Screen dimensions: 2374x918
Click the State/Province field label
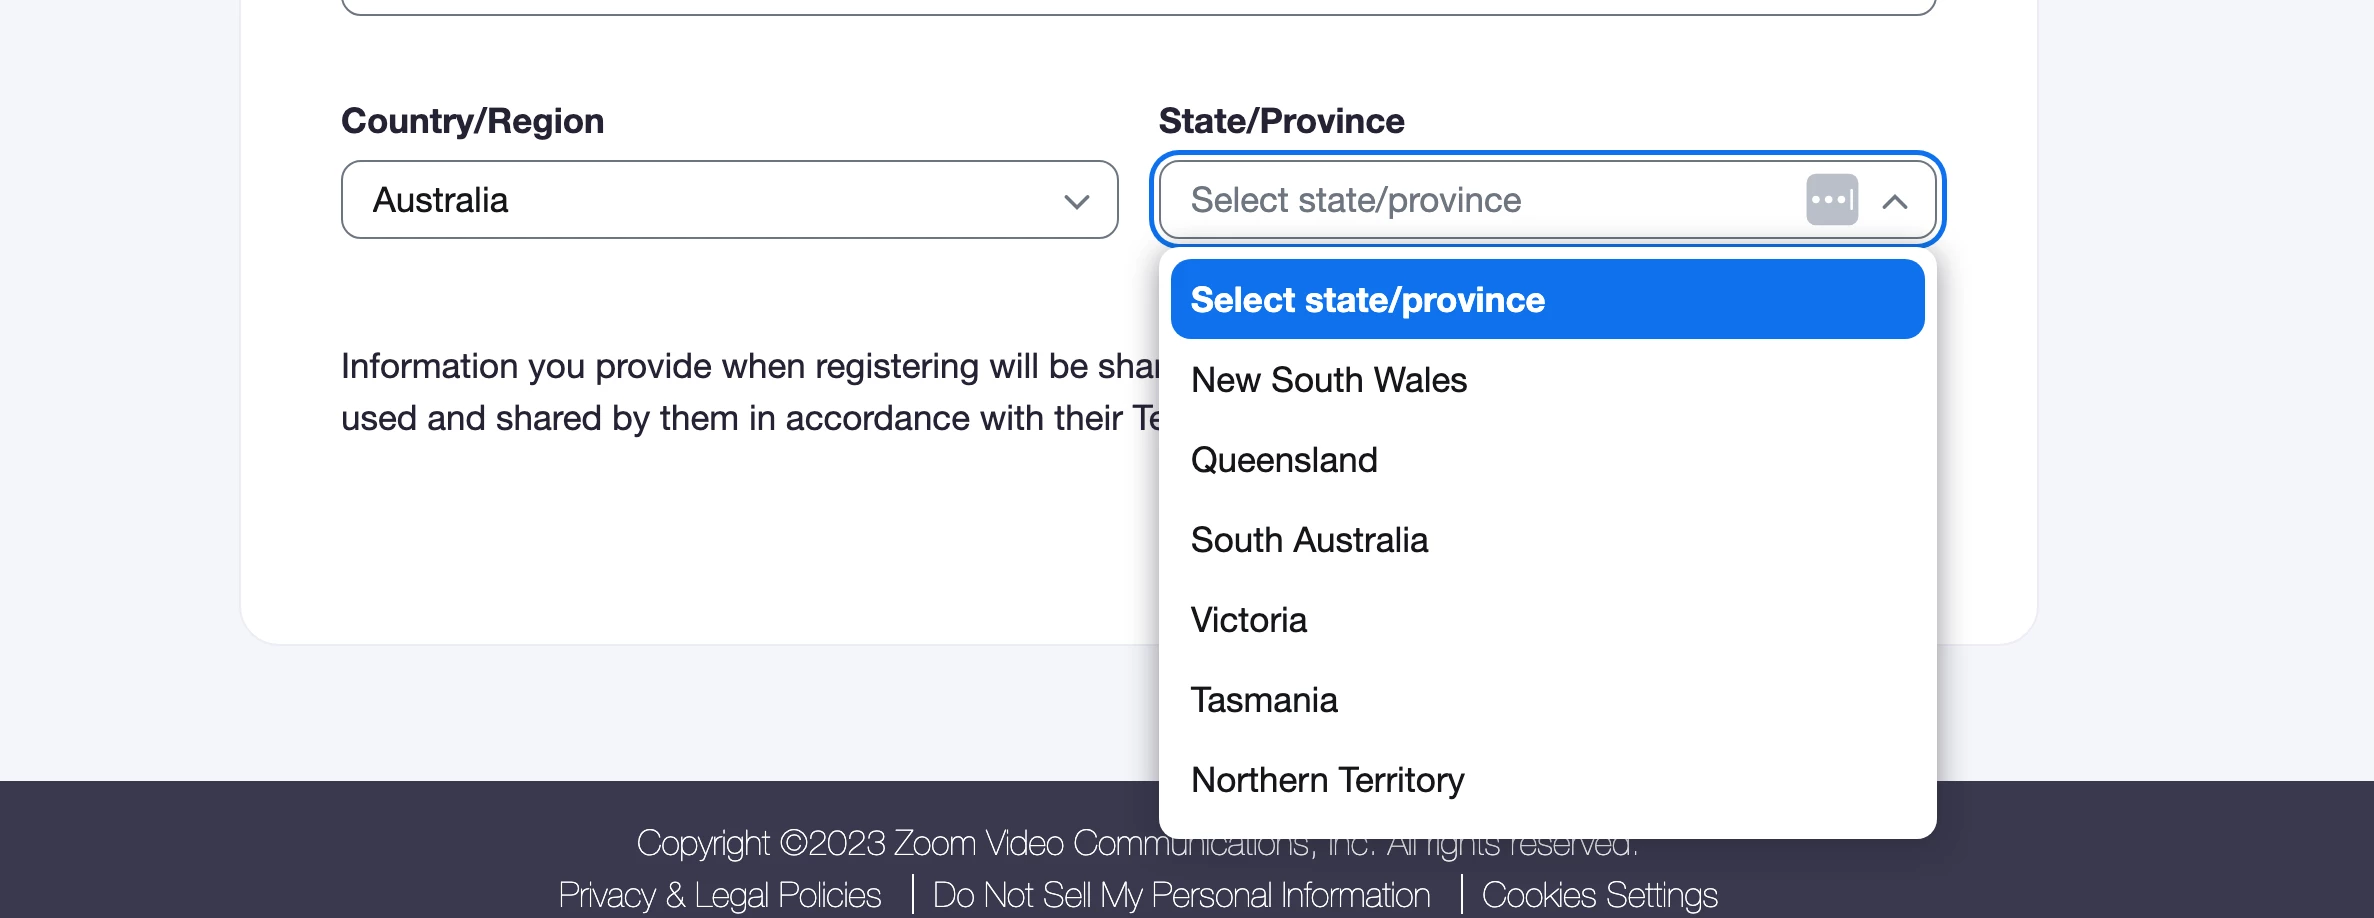point(1281,121)
